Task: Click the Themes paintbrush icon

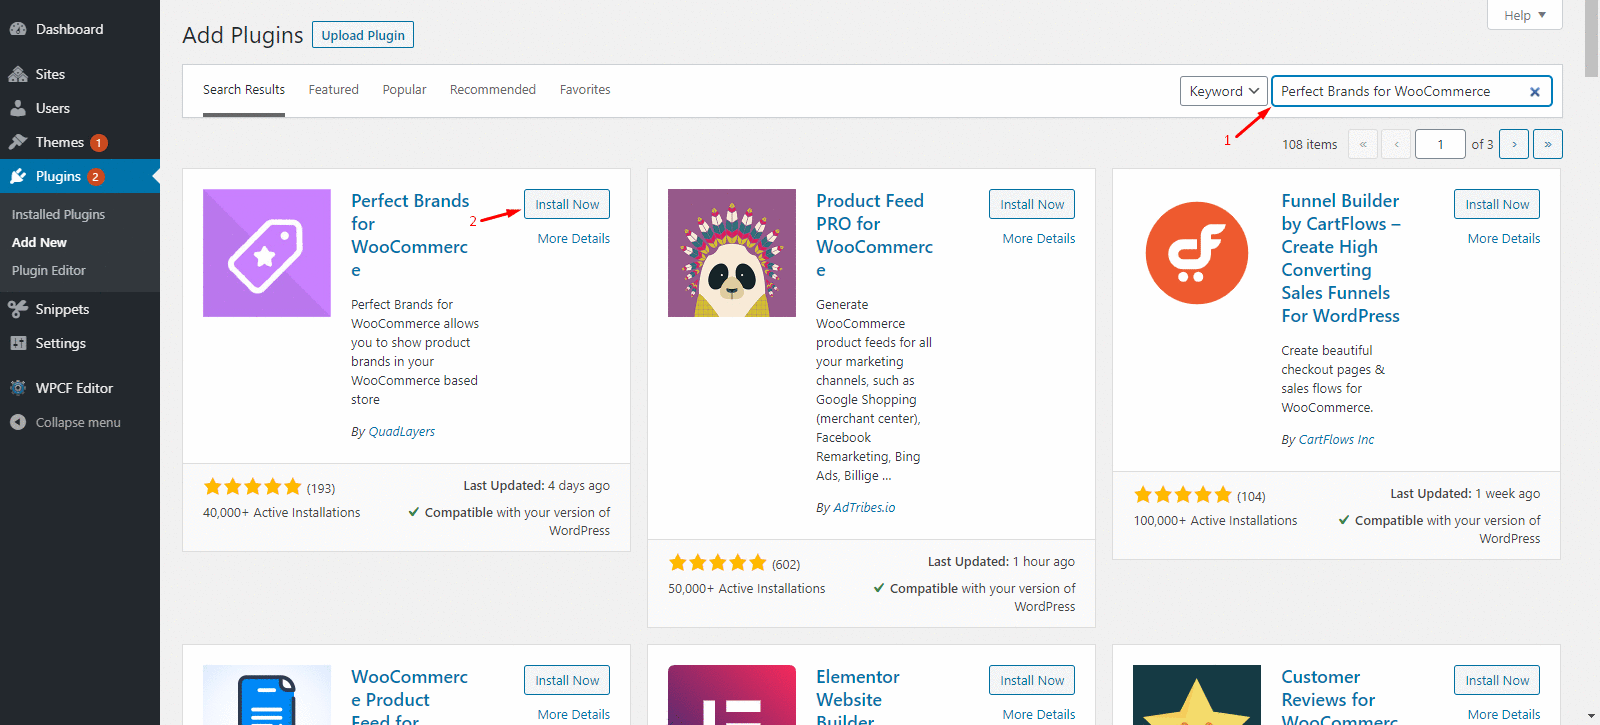Action: tap(18, 142)
